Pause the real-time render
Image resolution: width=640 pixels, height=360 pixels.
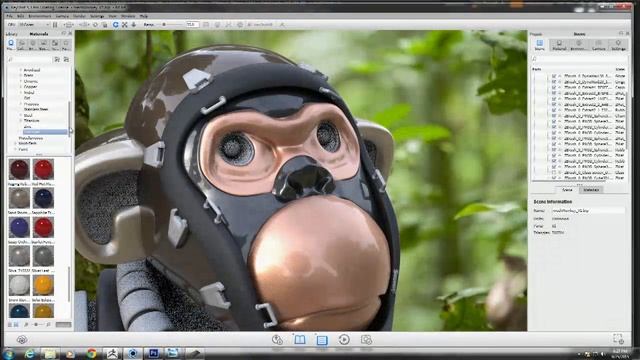(x=55, y=25)
